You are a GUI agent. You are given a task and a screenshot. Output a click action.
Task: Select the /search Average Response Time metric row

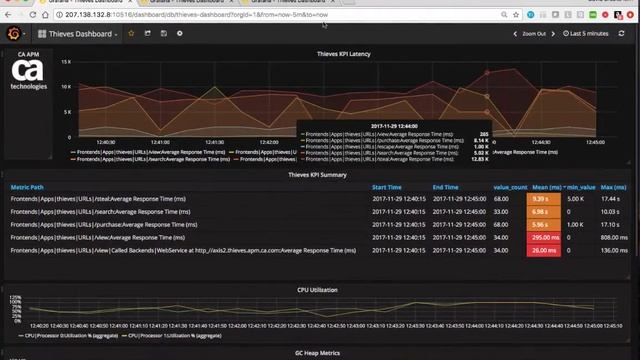pos(318,212)
